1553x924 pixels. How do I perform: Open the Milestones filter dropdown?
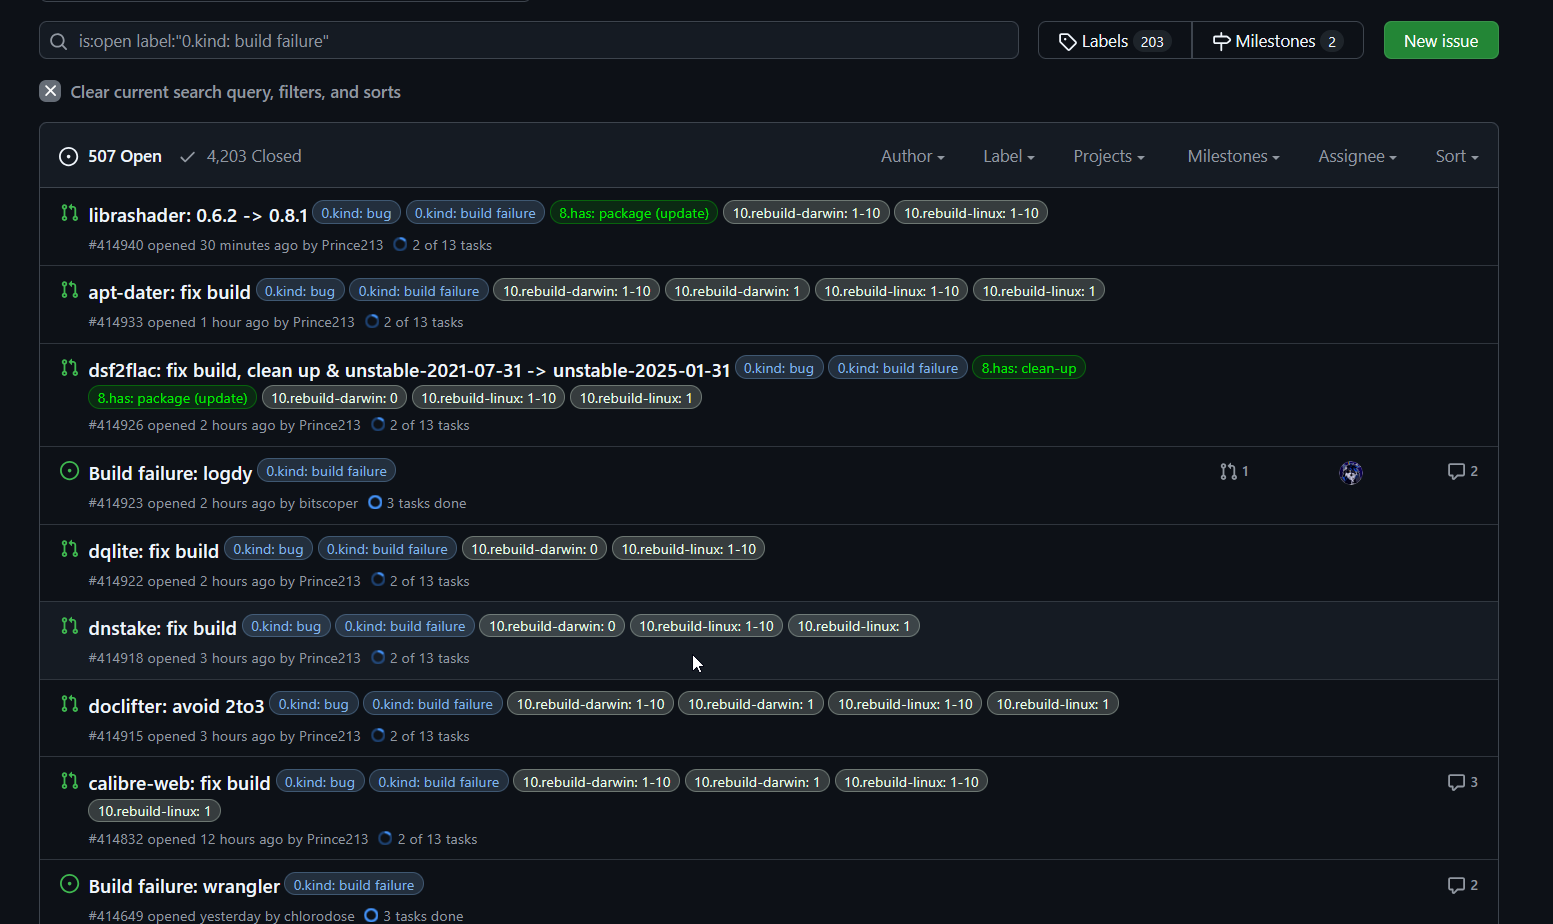1233,156
